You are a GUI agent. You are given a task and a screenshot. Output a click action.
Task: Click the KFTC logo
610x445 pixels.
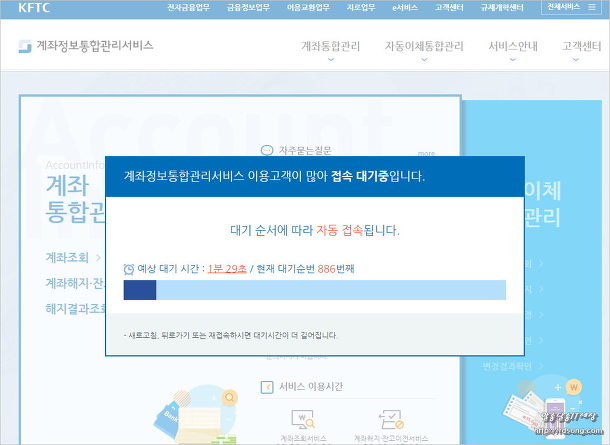click(x=33, y=7)
